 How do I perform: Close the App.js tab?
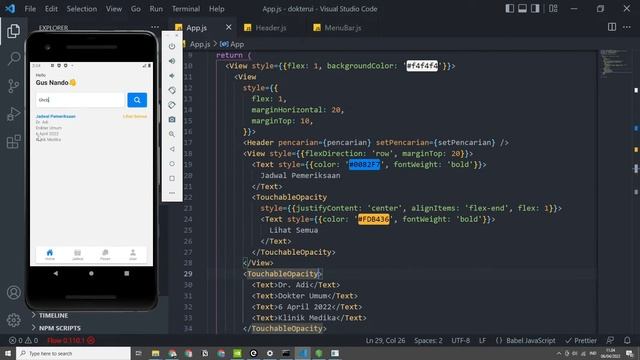coord(229,27)
